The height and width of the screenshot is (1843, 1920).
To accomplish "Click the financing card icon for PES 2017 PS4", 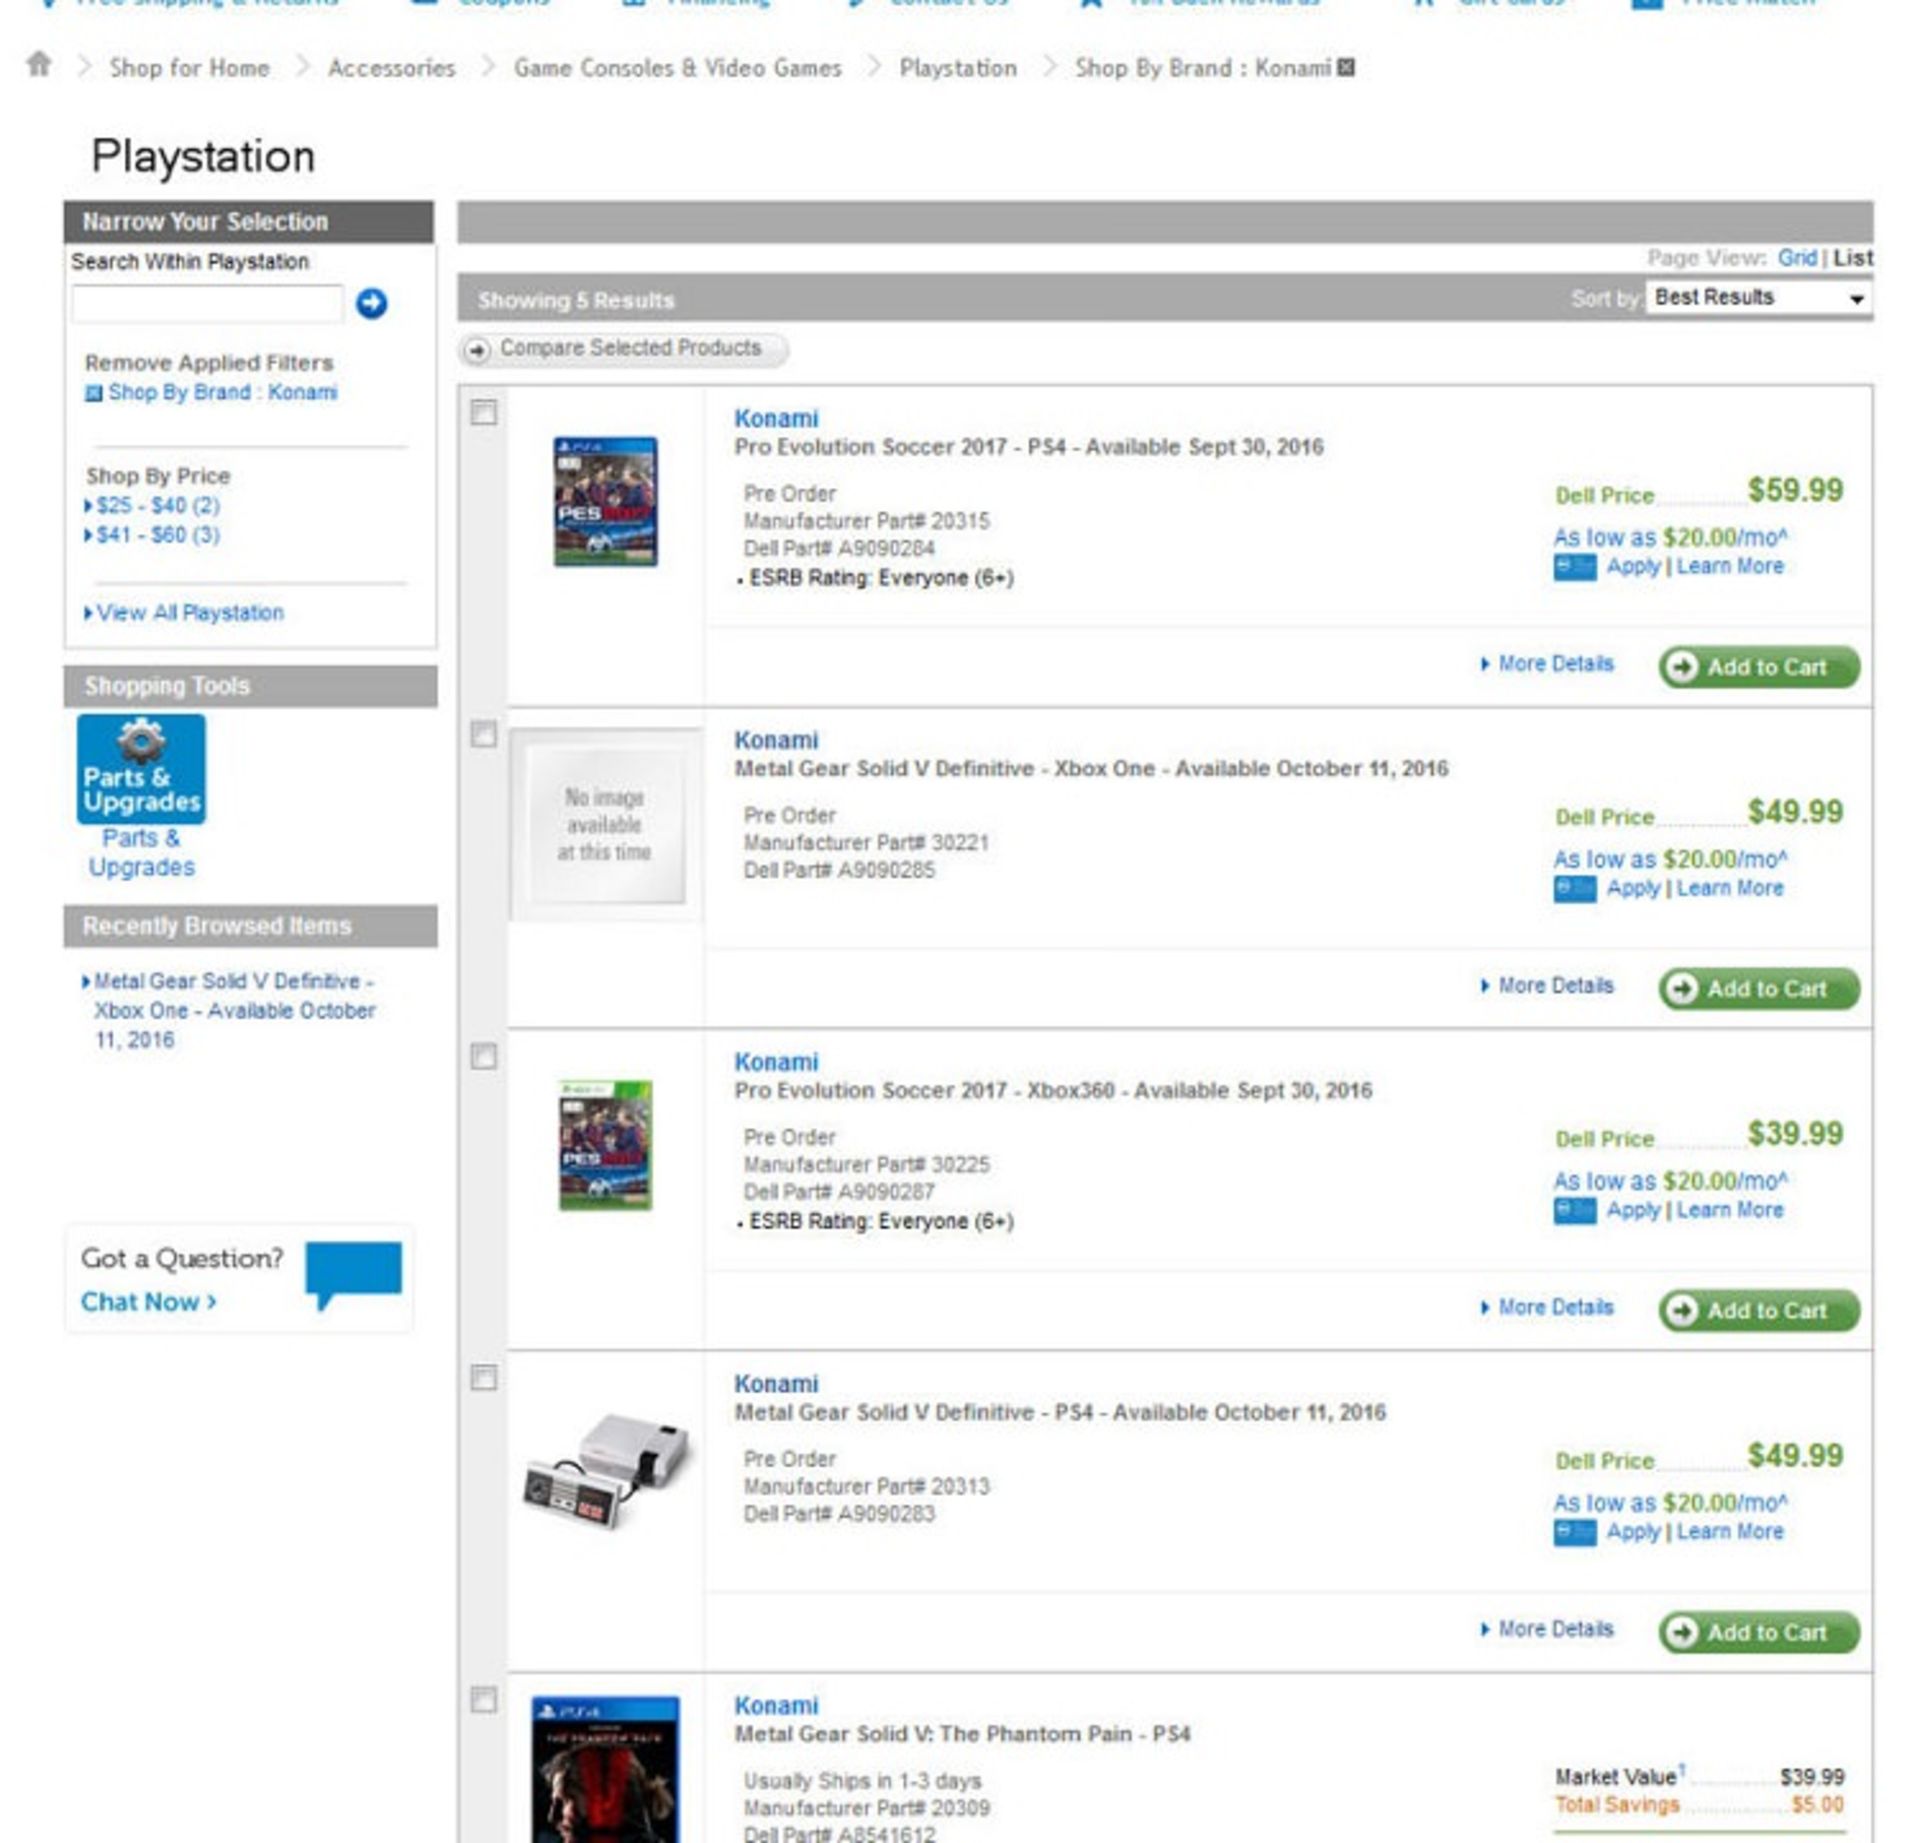I will tap(1574, 567).
